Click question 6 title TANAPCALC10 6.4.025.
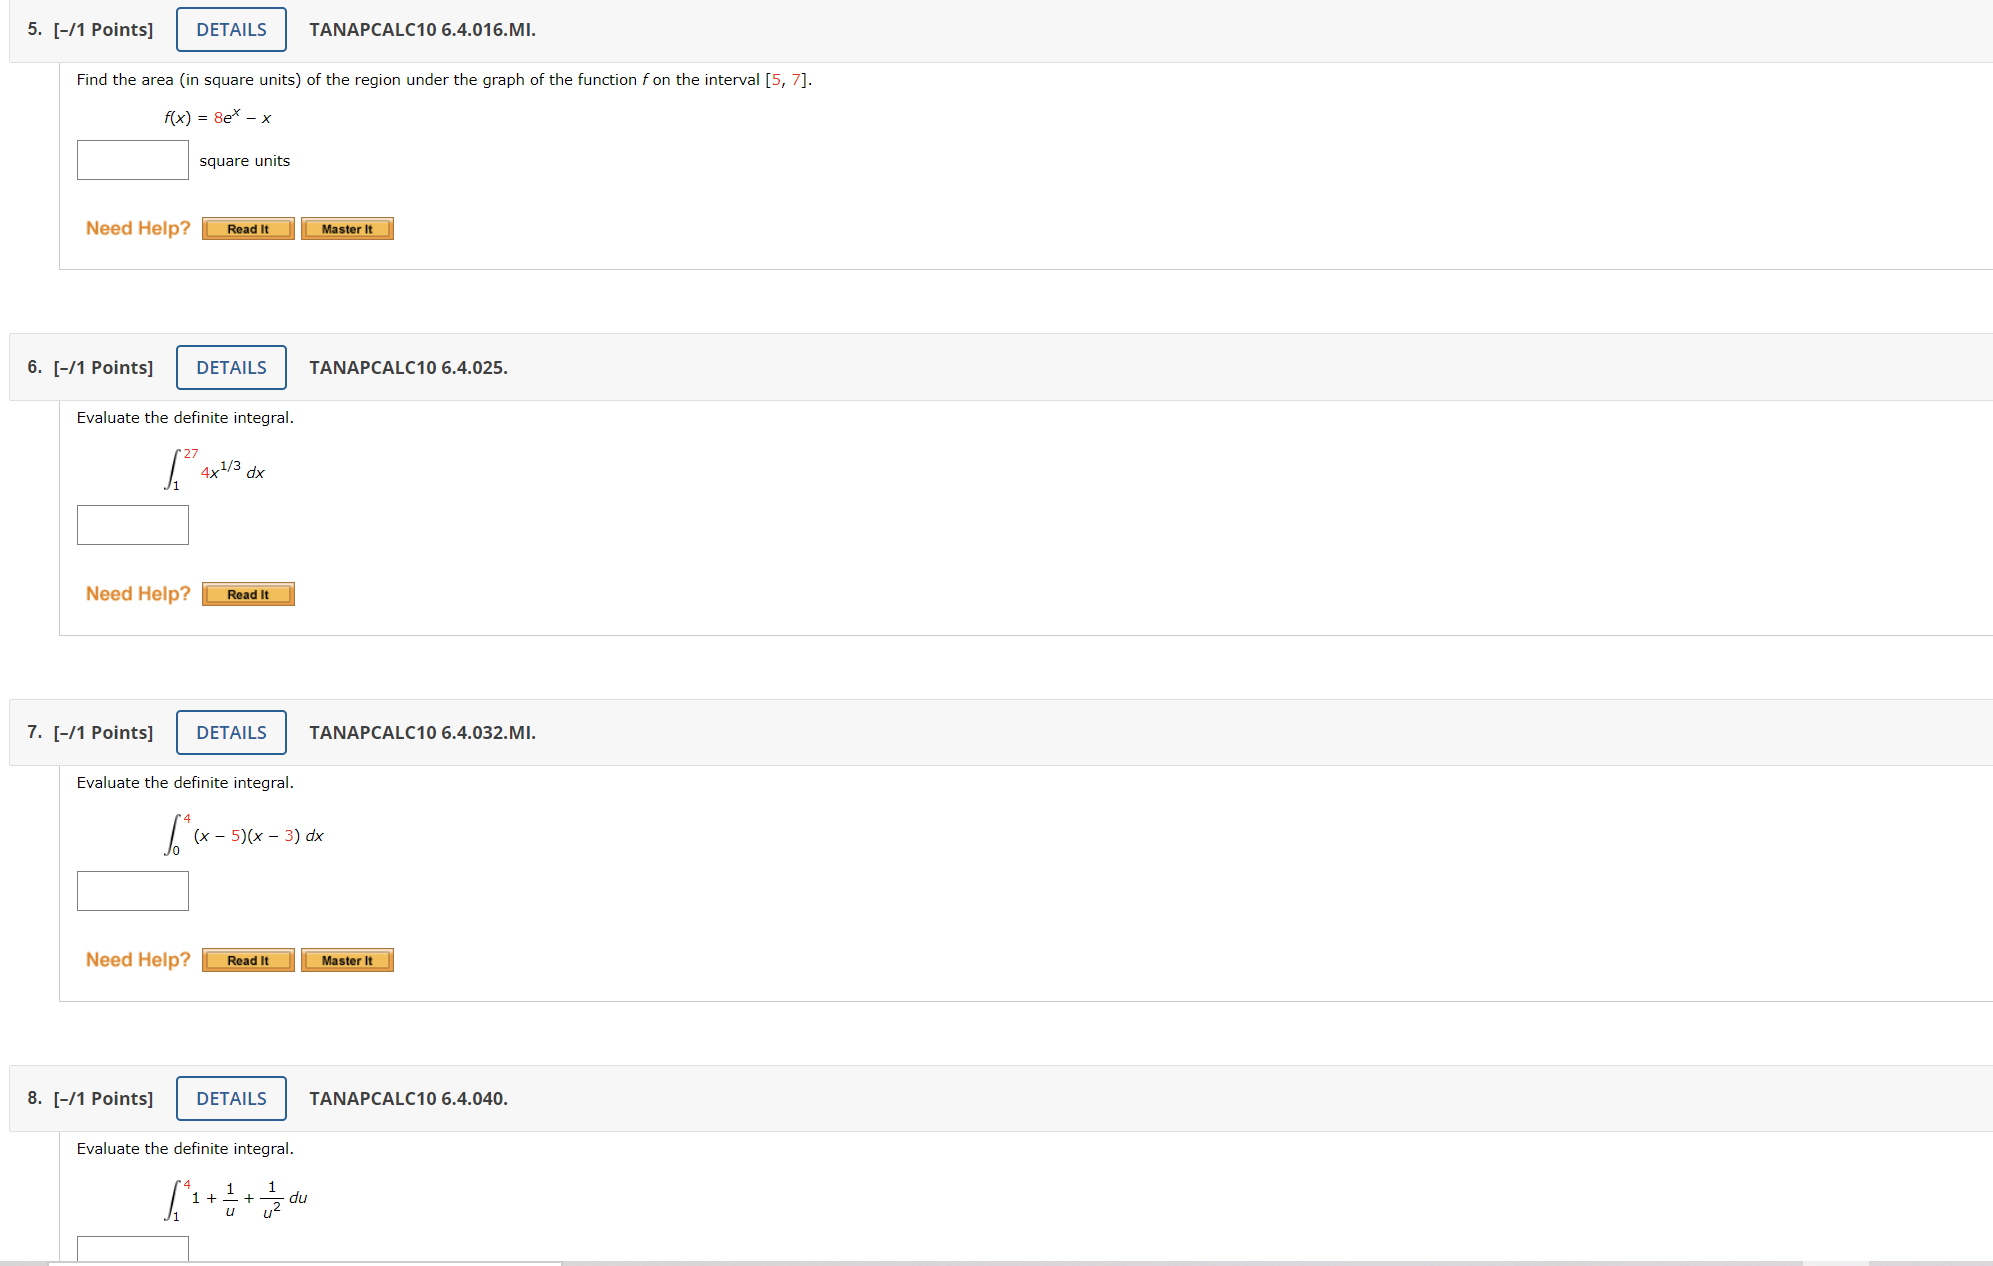Image resolution: width=1993 pixels, height=1266 pixels. tap(408, 368)
